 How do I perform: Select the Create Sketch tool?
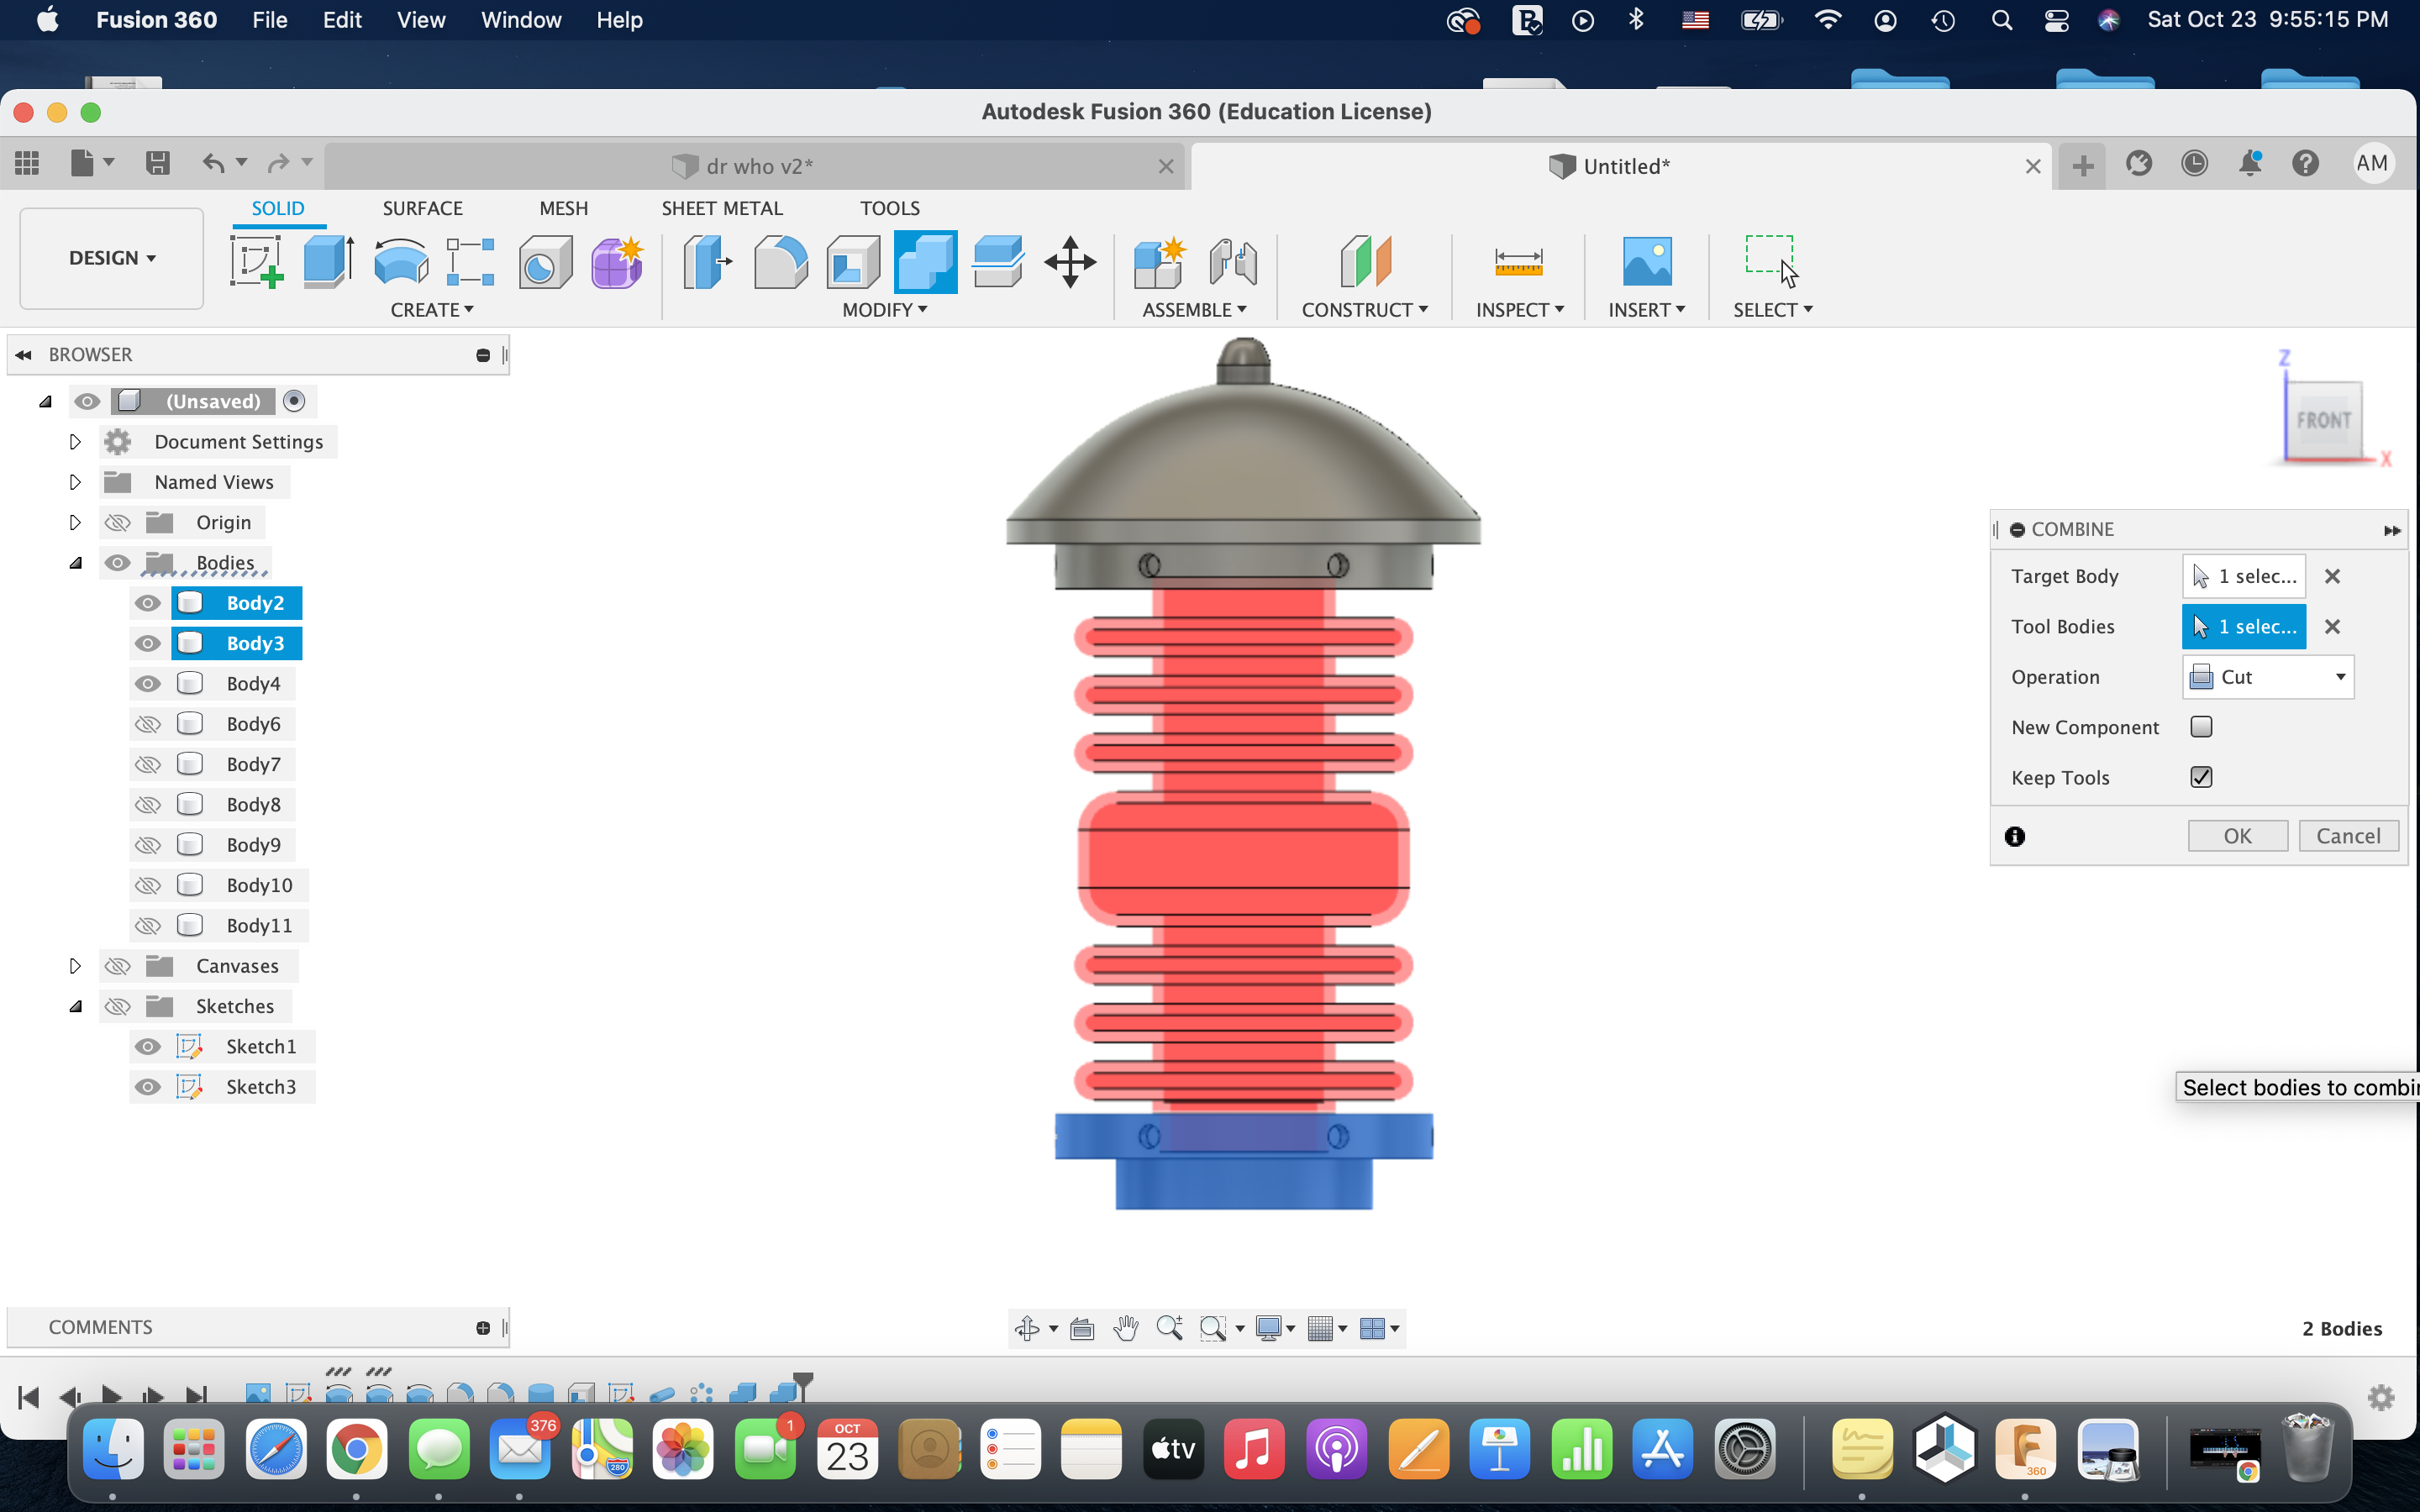click(256, 262)
